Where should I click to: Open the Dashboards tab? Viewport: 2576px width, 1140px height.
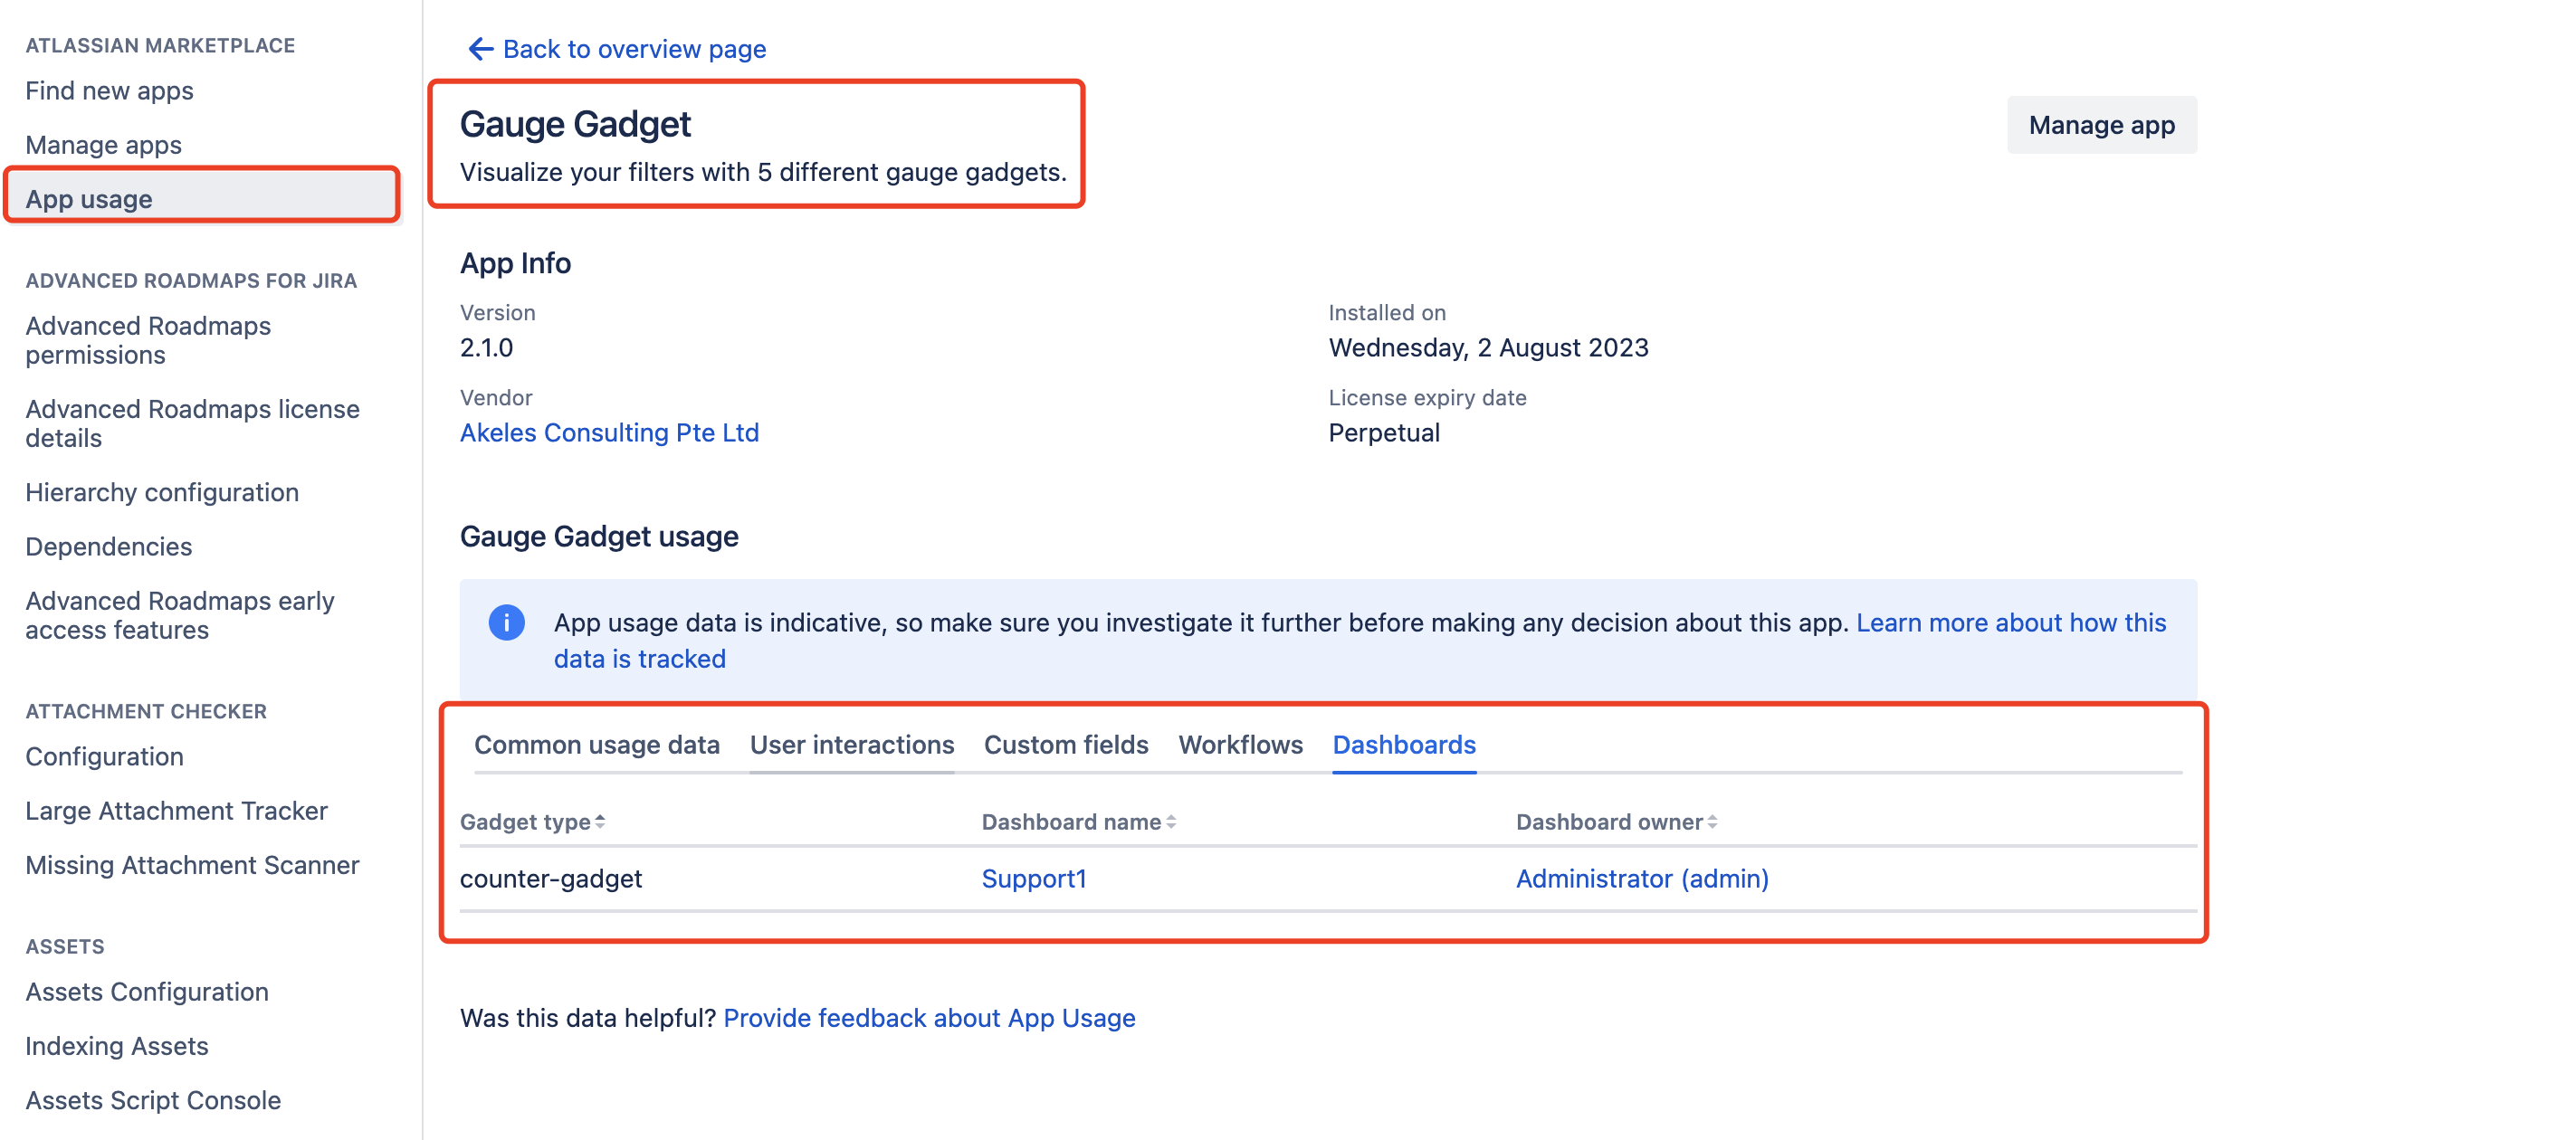1403,745
